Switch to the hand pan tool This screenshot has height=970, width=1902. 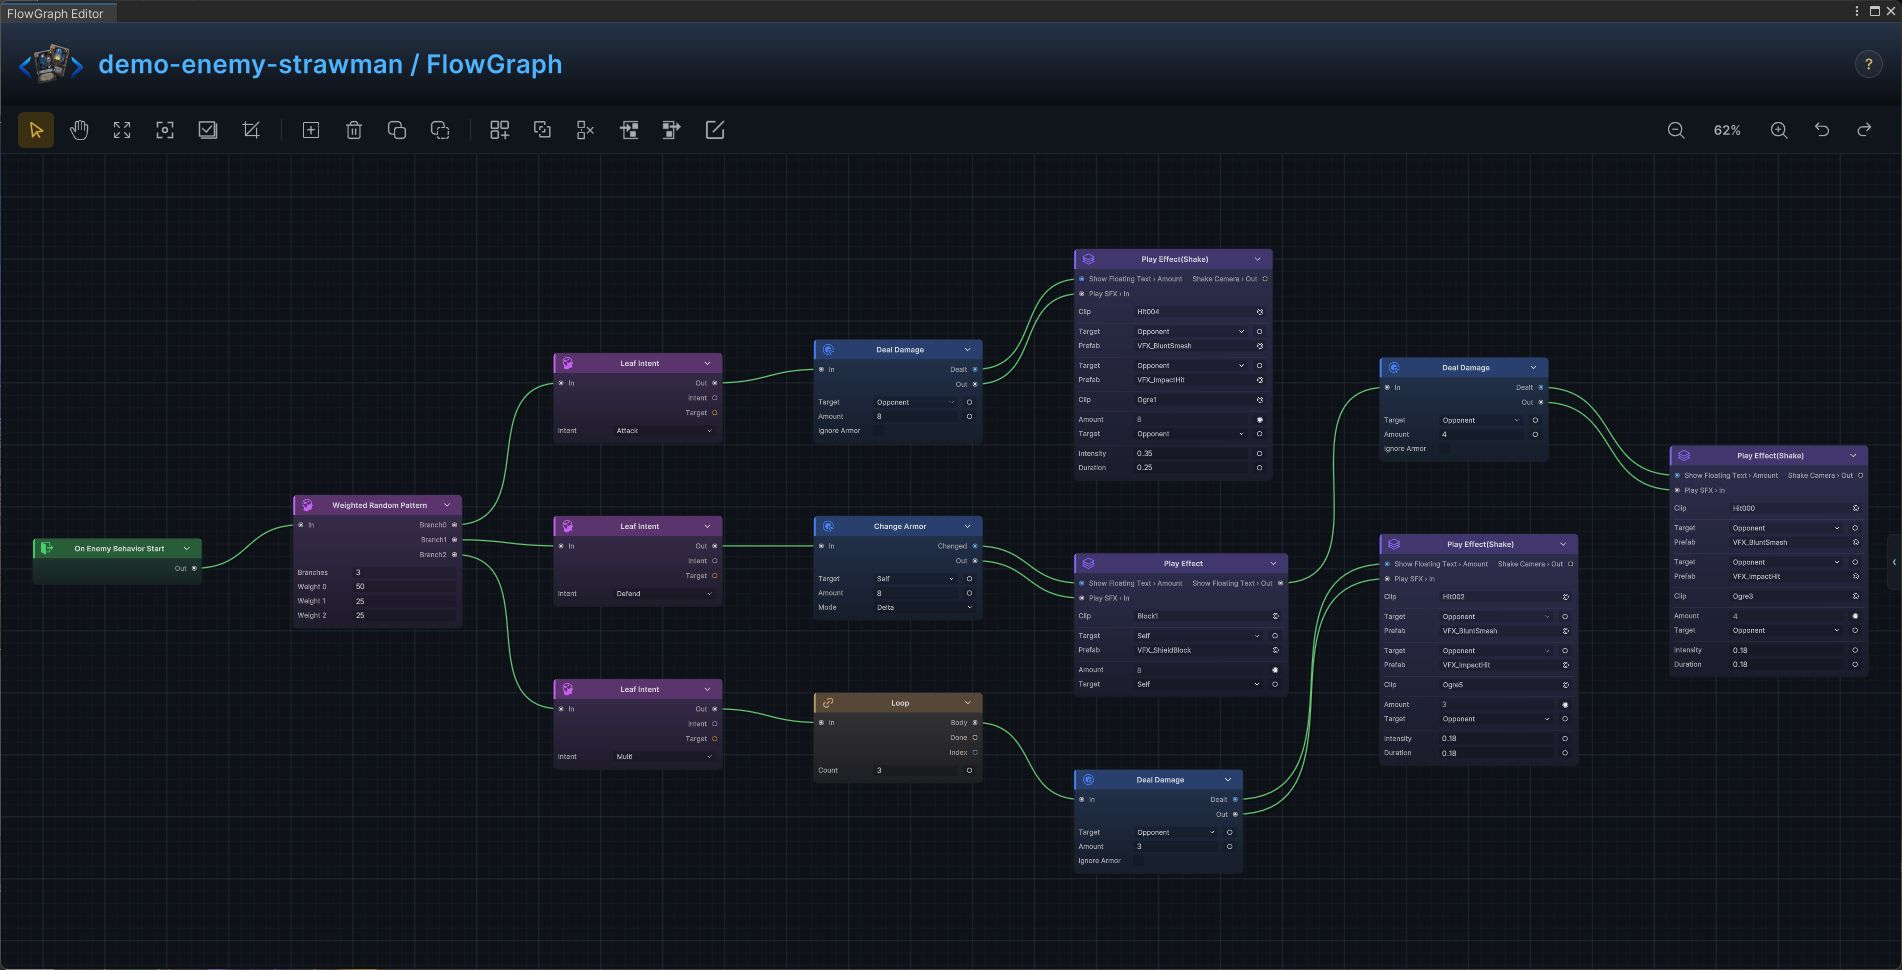pyautogui.click(x=79, y=130)
